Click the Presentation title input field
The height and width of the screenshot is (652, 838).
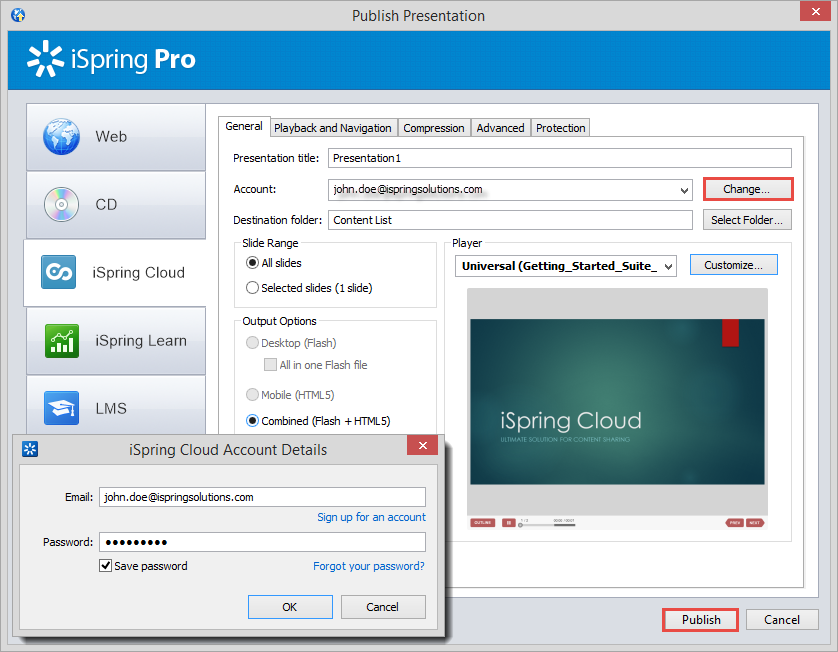[560, 158]
